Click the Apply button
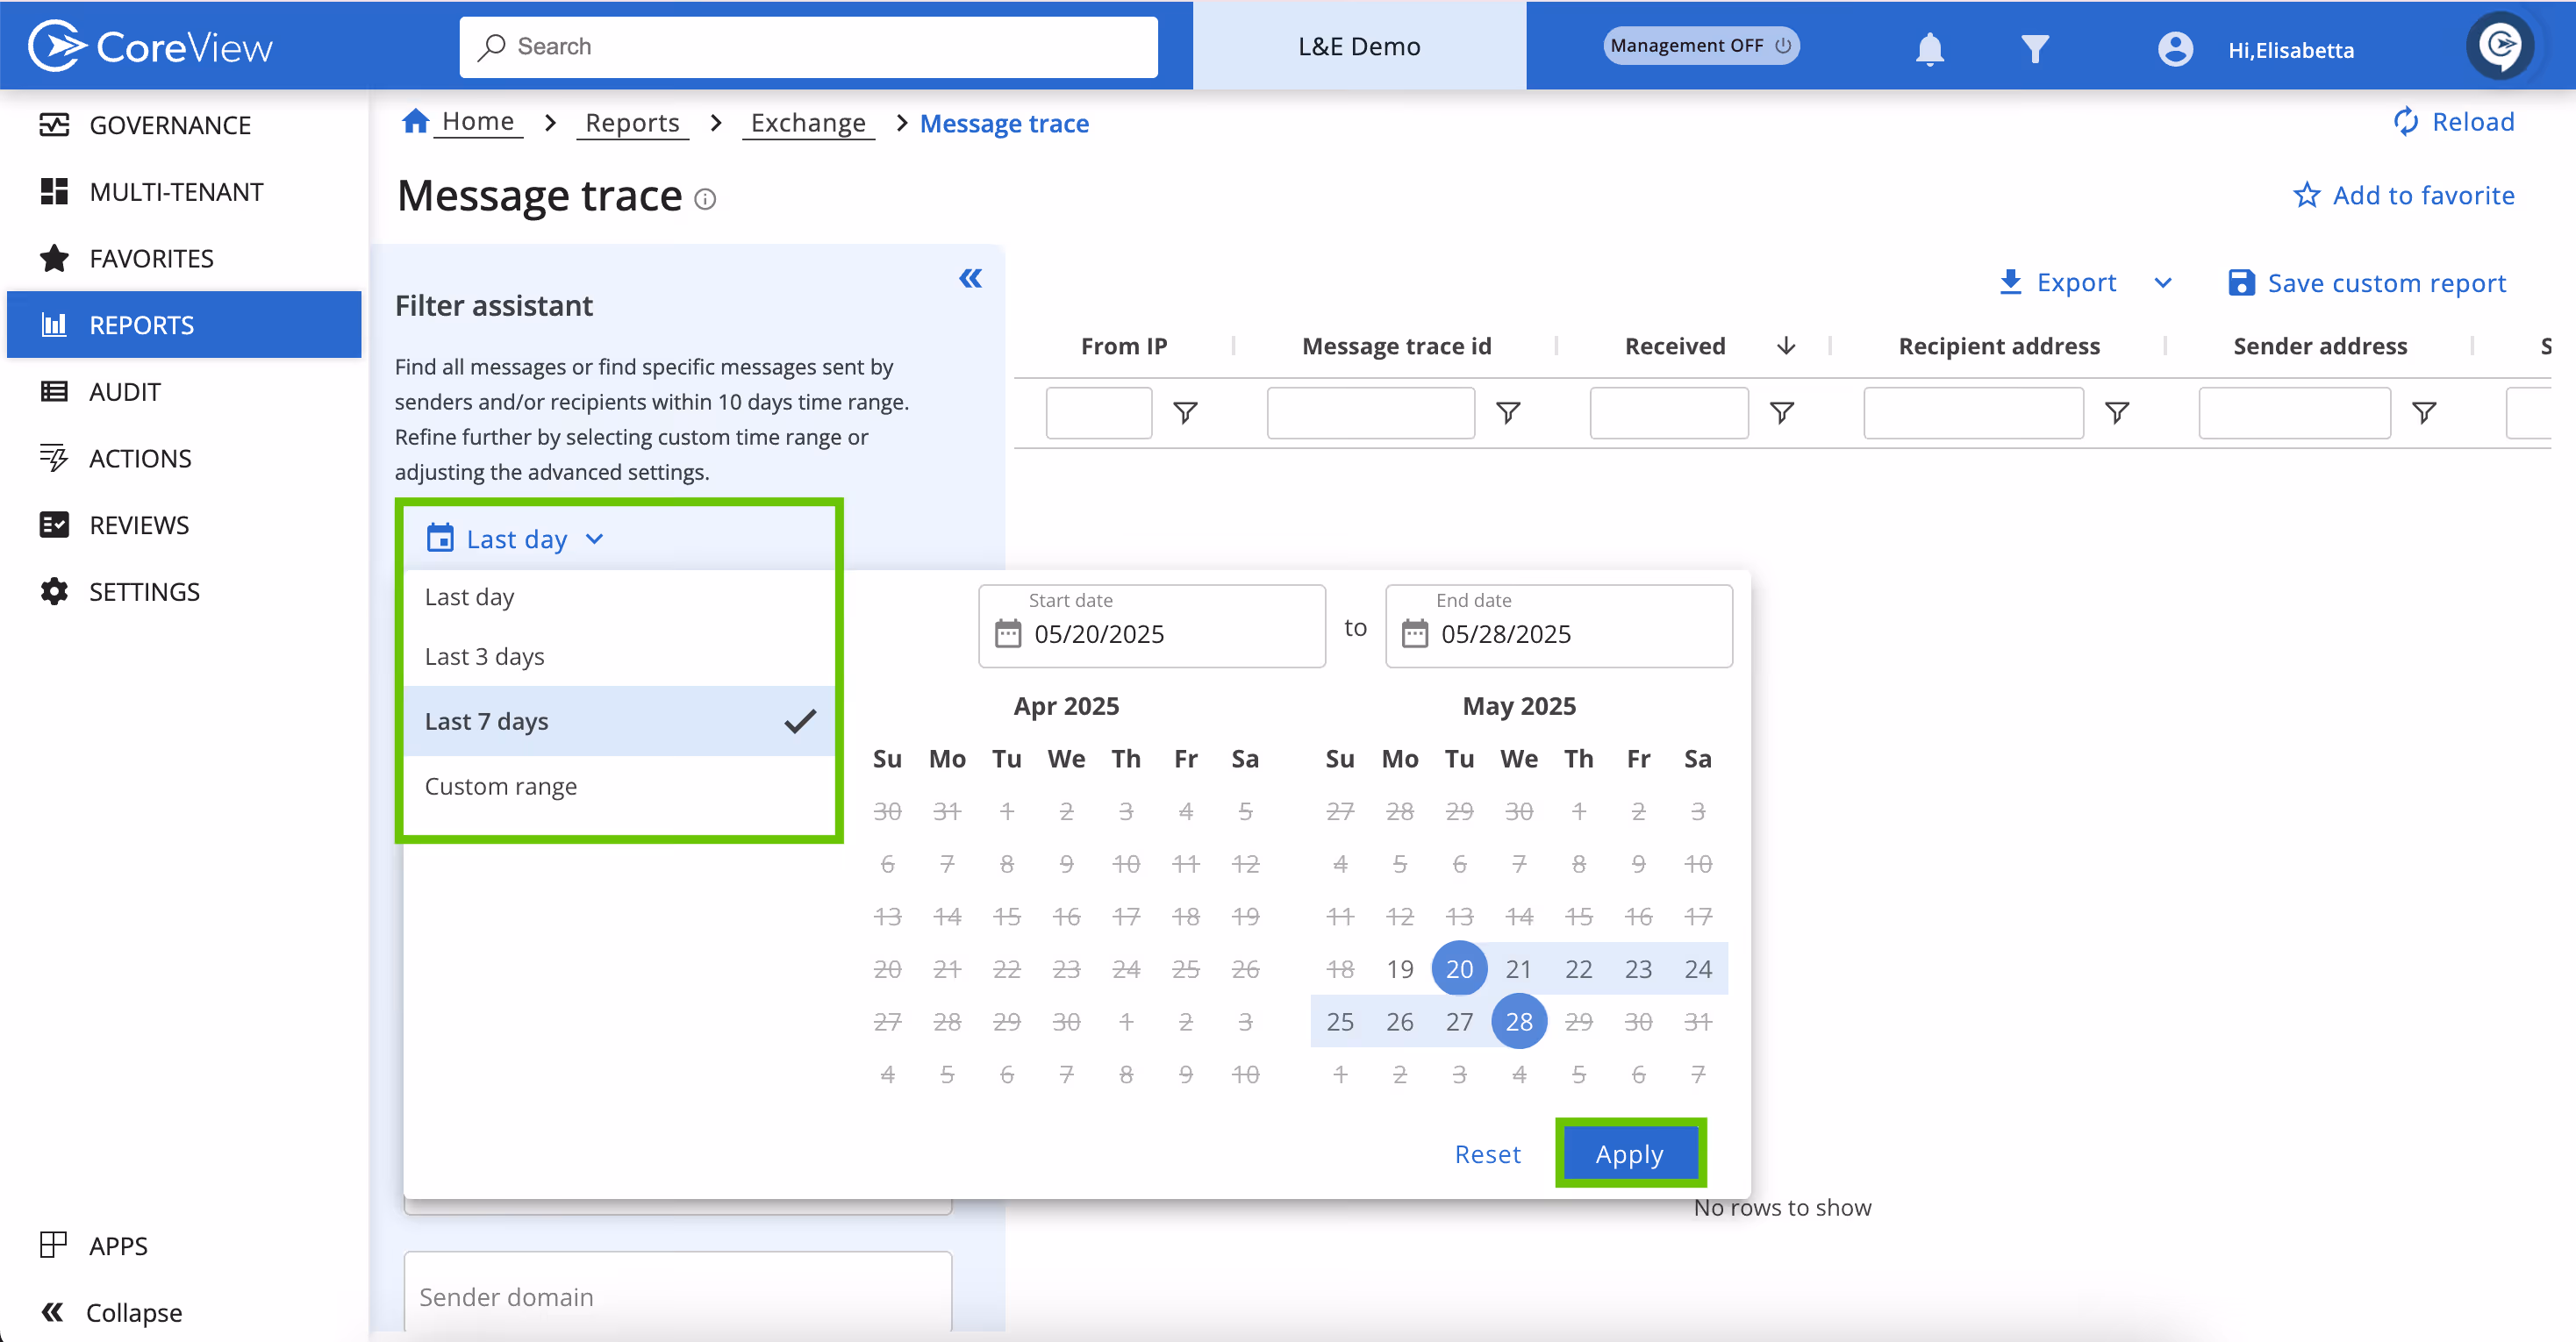2576x1342 pixels. (x=1629, y=1153)
